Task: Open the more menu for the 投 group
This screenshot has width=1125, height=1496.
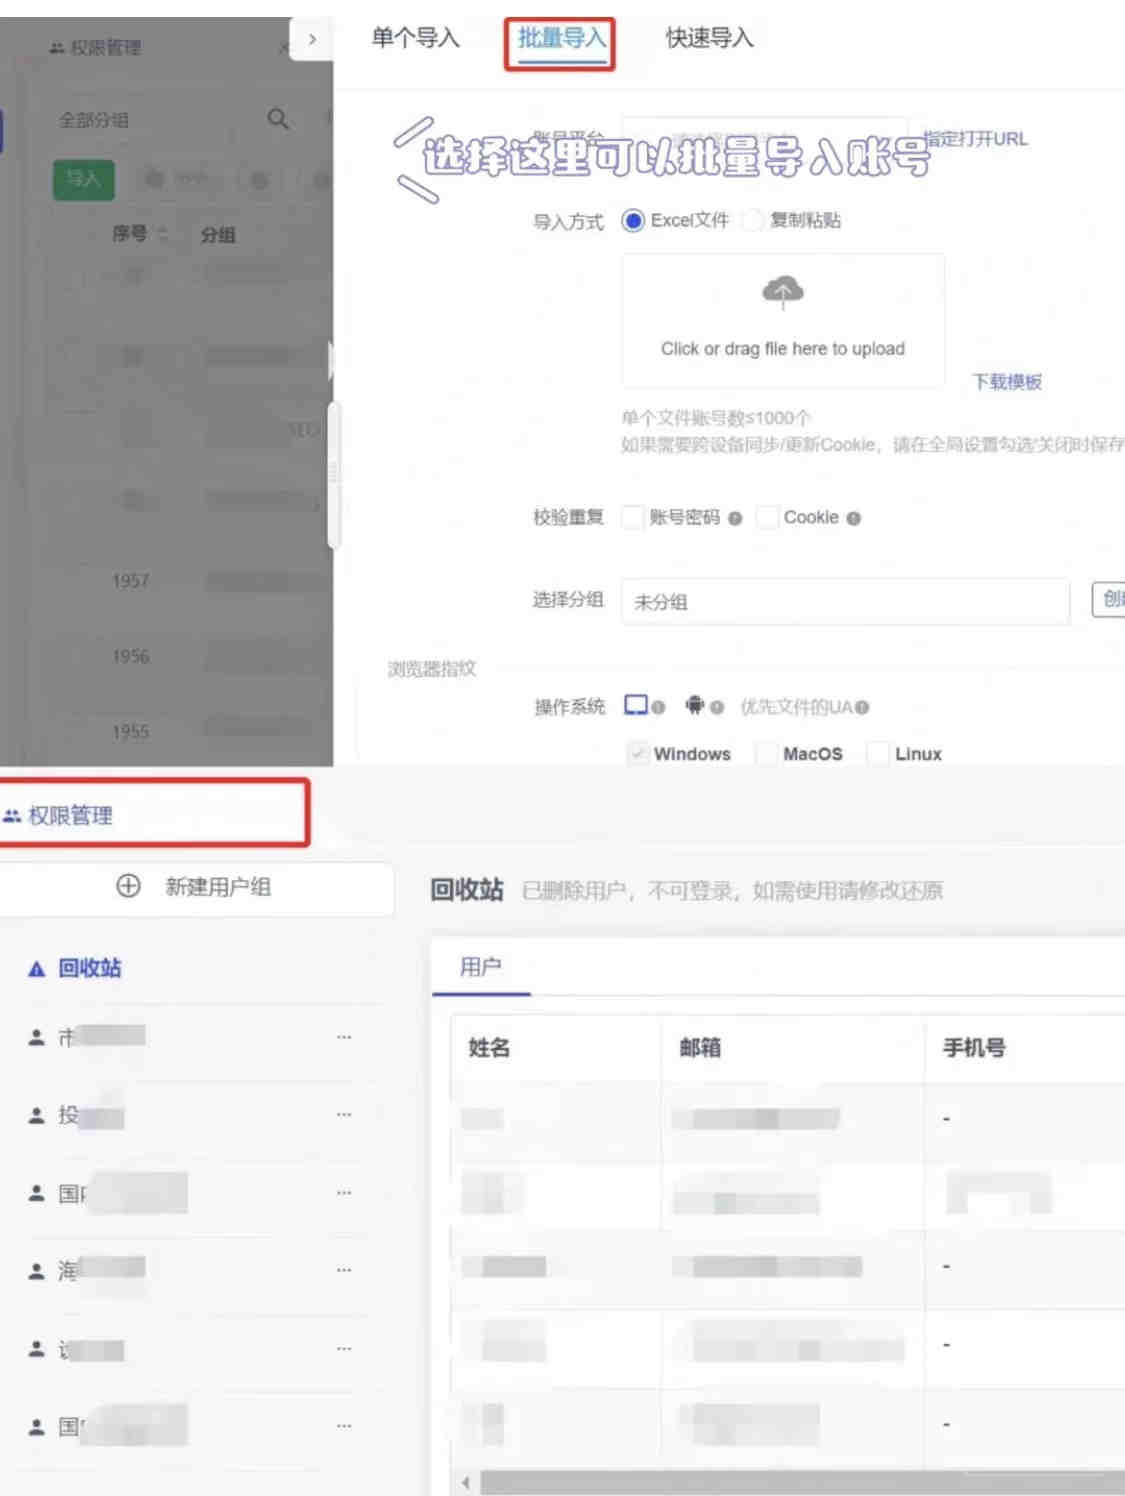Action: (x=344, y=1114)
